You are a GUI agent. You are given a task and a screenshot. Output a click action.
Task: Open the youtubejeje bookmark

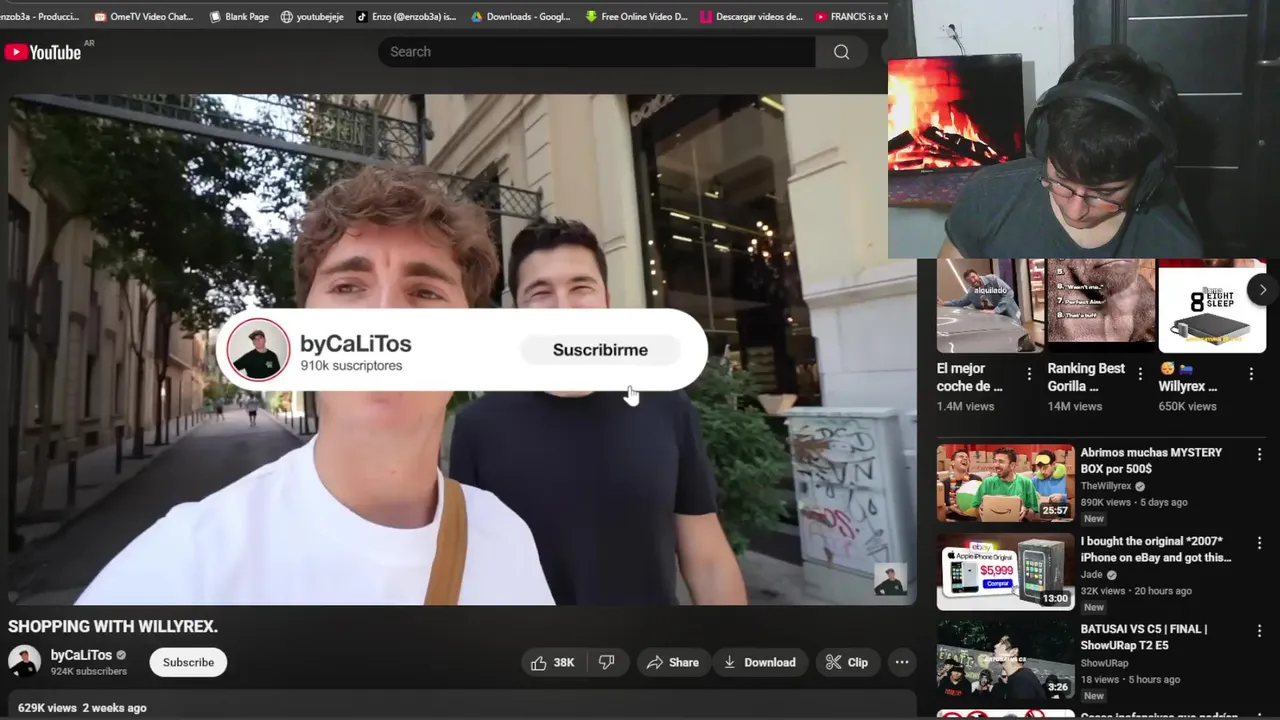coord(312,16)
